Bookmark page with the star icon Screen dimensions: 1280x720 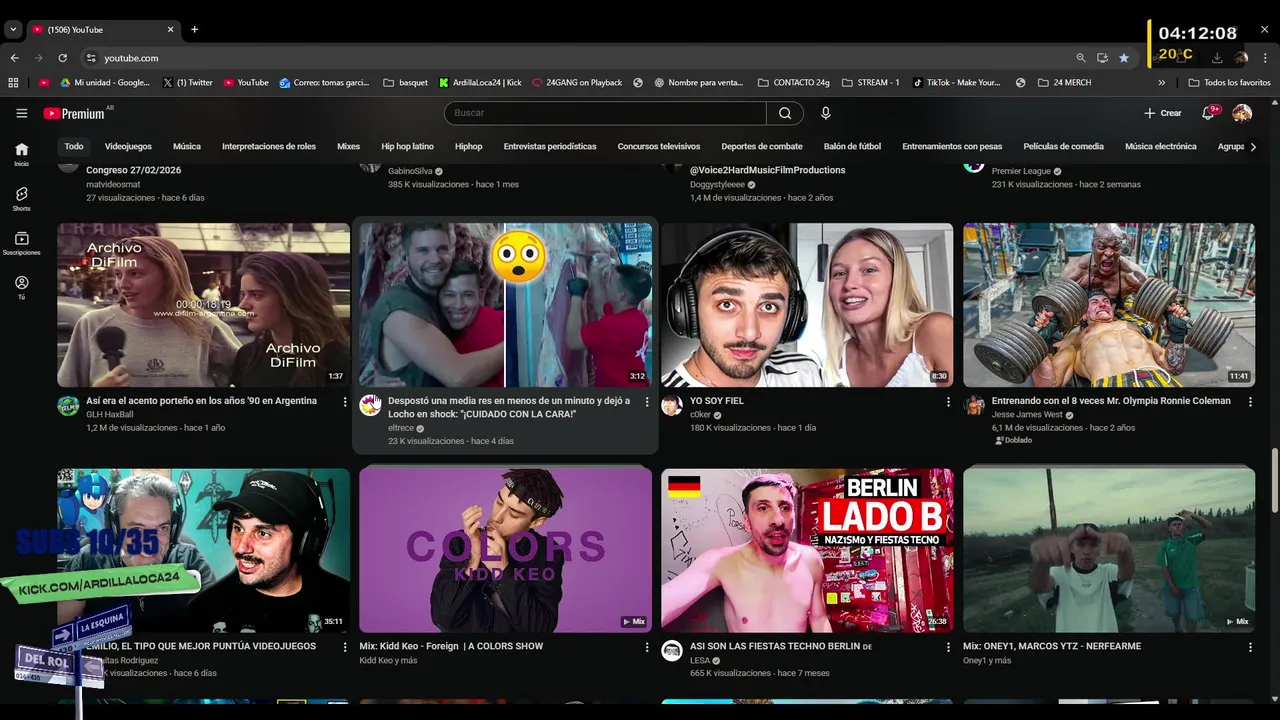(x=1124, y=58)
